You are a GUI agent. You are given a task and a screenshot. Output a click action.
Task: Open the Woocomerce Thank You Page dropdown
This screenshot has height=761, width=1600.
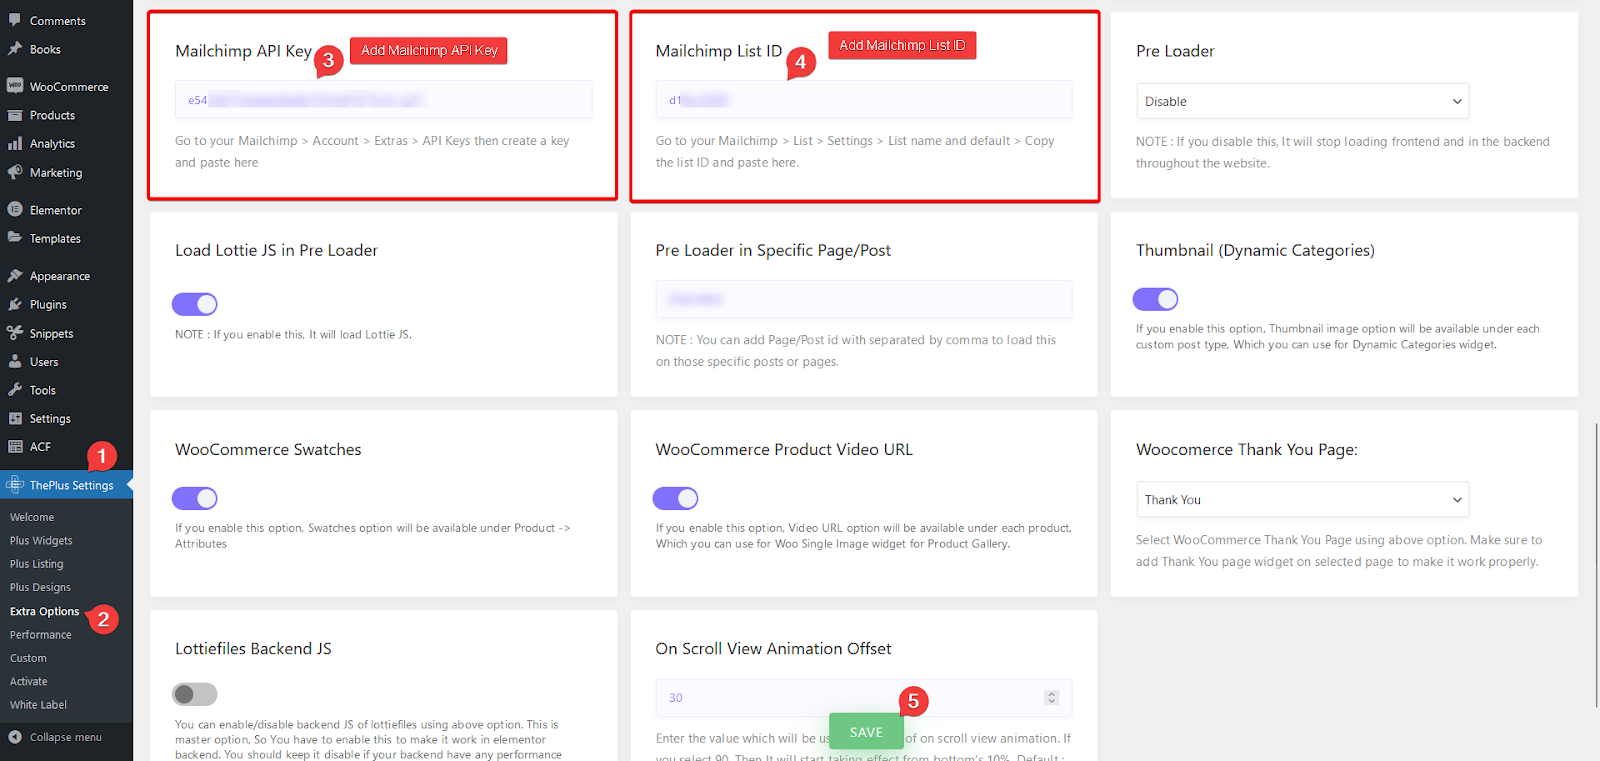pos(1302,499)
